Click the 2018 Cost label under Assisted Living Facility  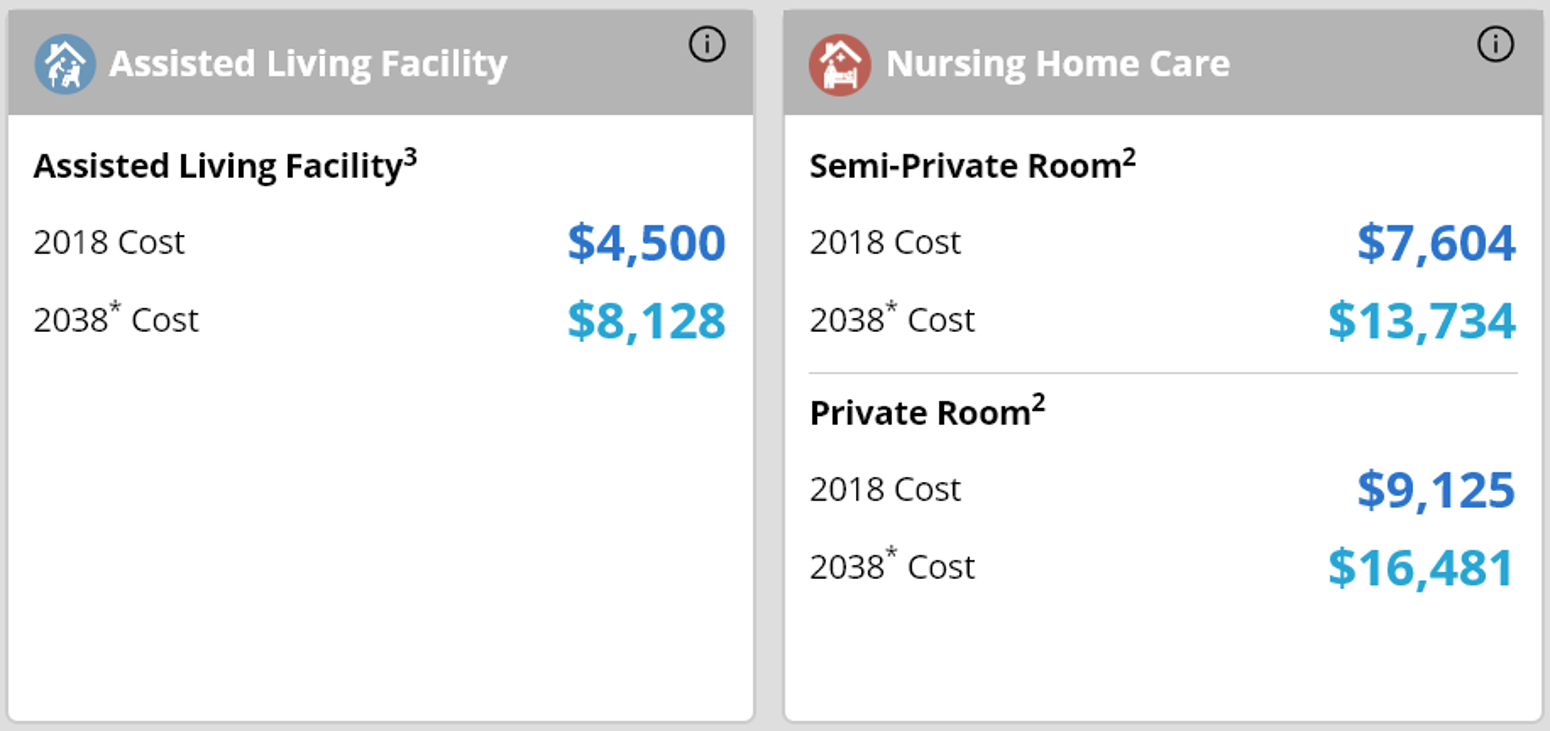tap(109, 242)
